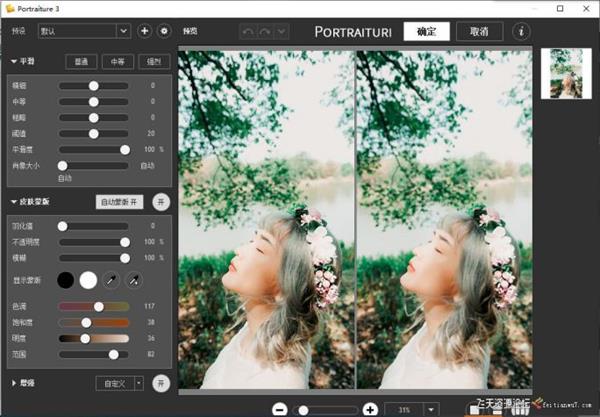Pick mask color with first eyedropper
This screenshot has height=417, width=600.
click(112, 280)
